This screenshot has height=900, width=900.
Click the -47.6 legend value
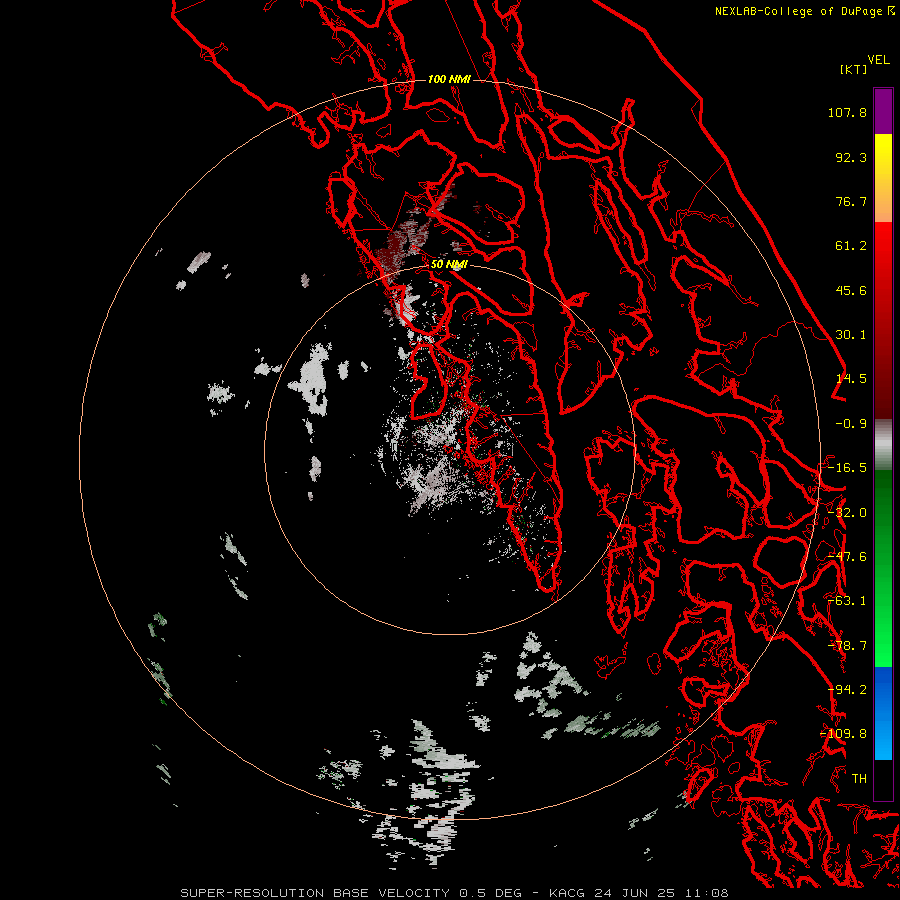(x=847, y=557)
